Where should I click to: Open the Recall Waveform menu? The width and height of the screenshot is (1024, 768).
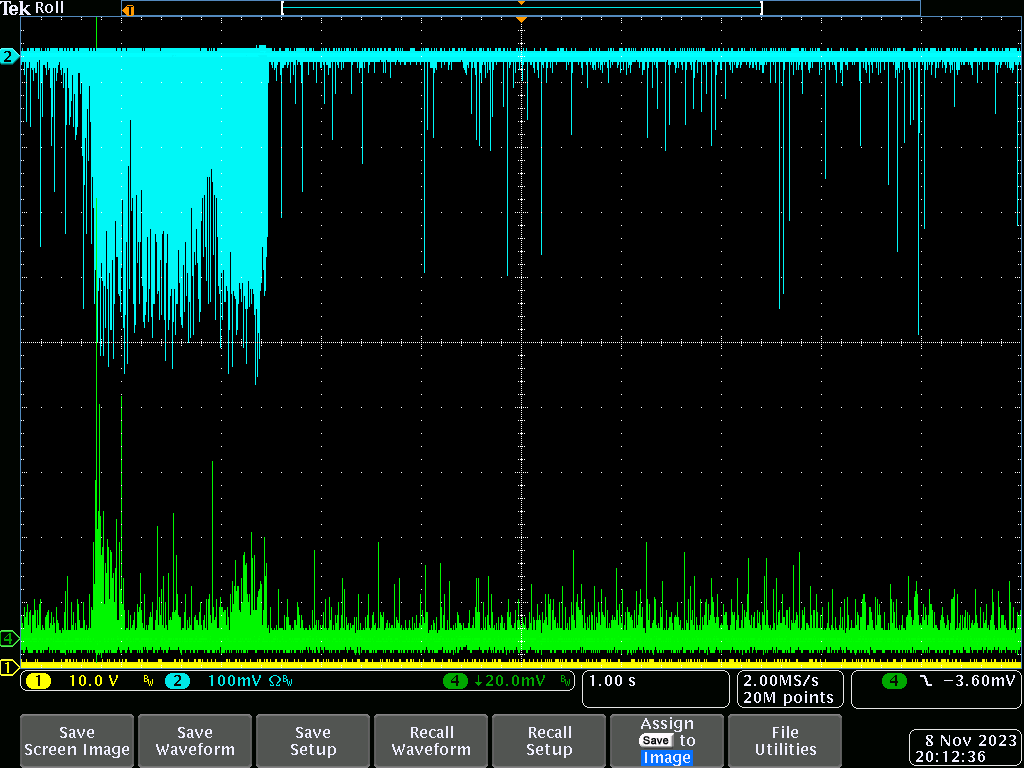(x=431, y=741)
